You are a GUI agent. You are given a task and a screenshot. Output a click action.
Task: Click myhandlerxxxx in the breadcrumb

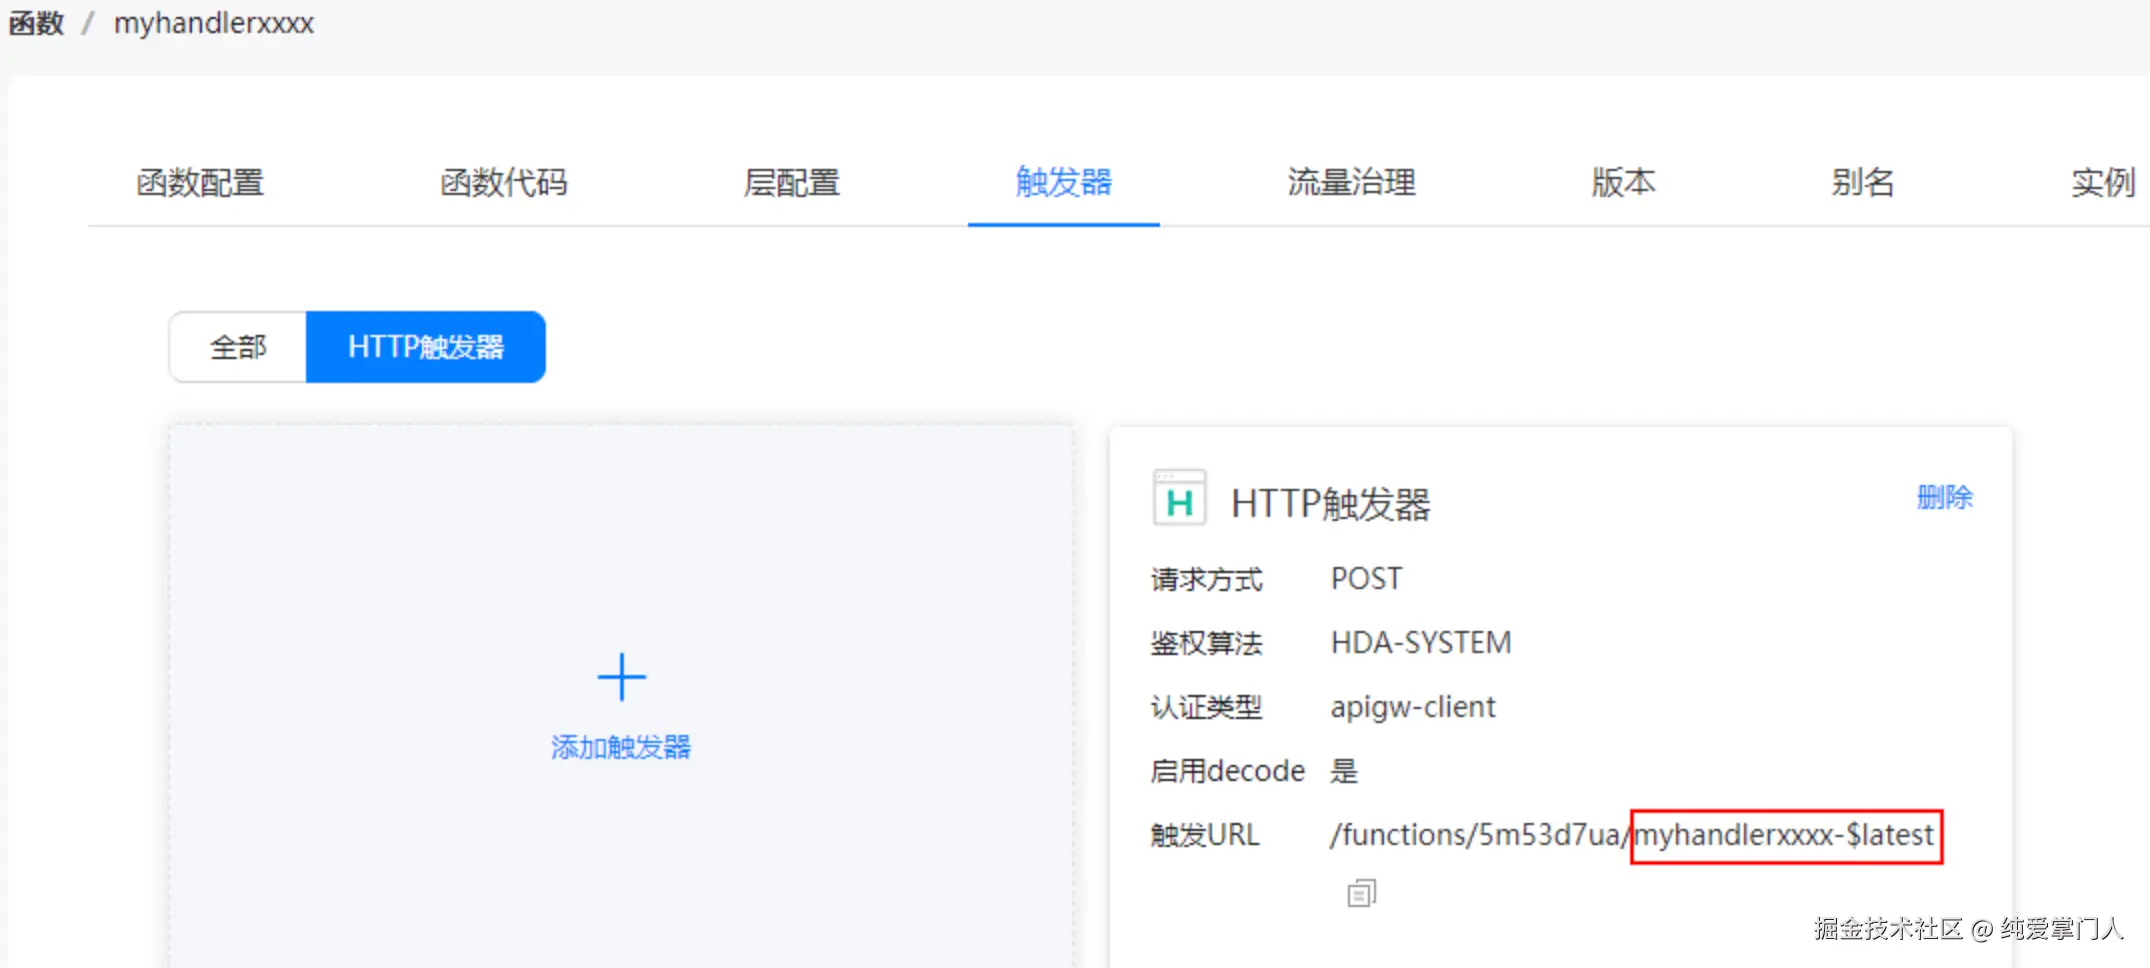(214, 23)
